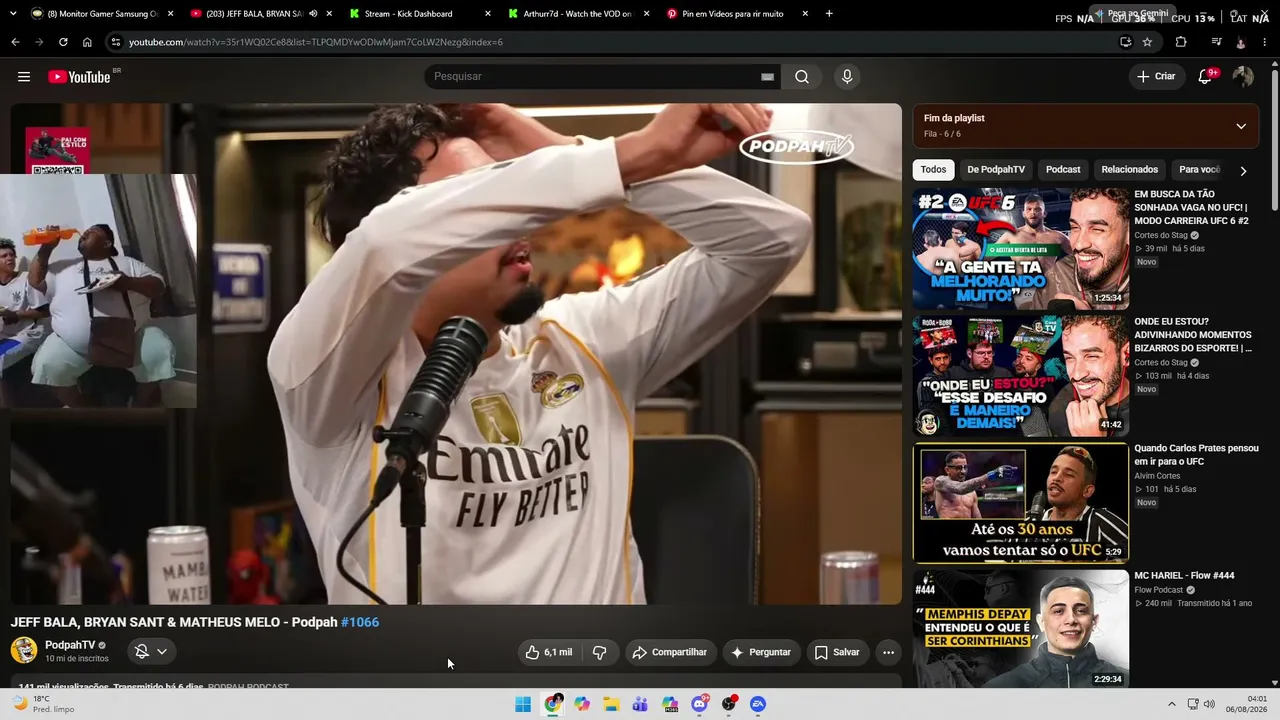This screenshot has height=720, width=1280.
Task: Open the account avatar menu
Action: coord(1243,77)
